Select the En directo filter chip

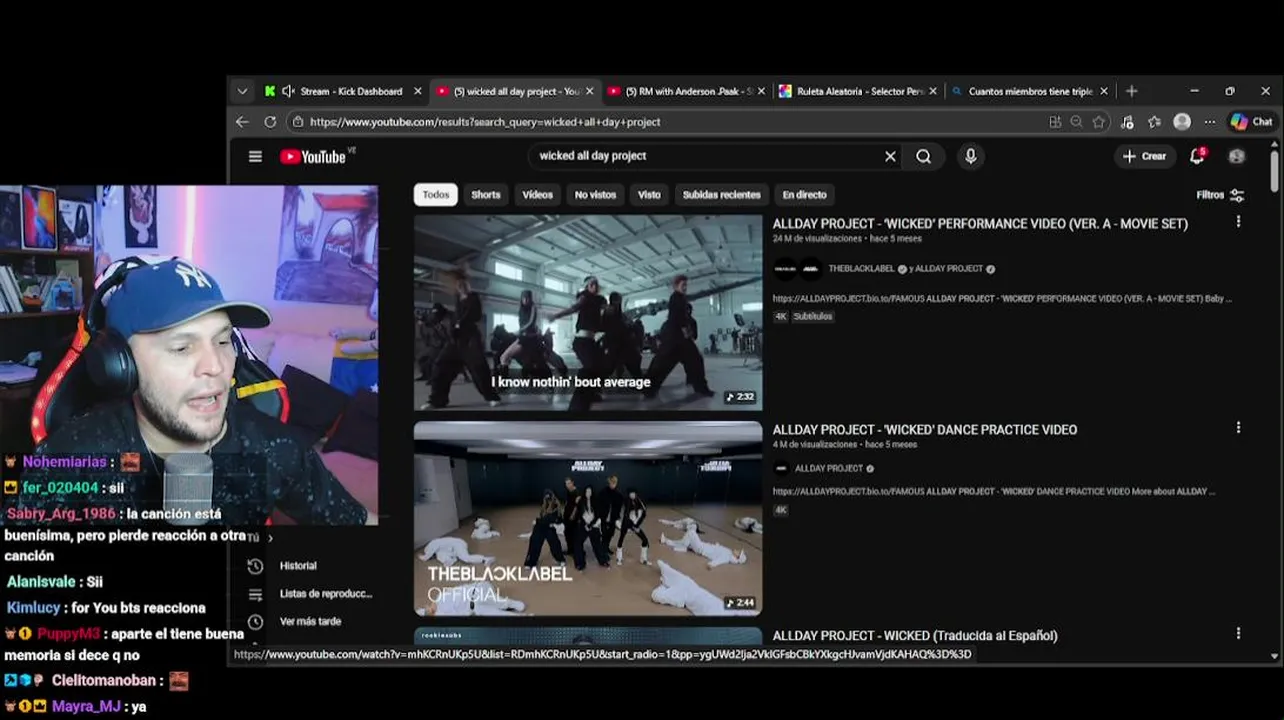804,195
